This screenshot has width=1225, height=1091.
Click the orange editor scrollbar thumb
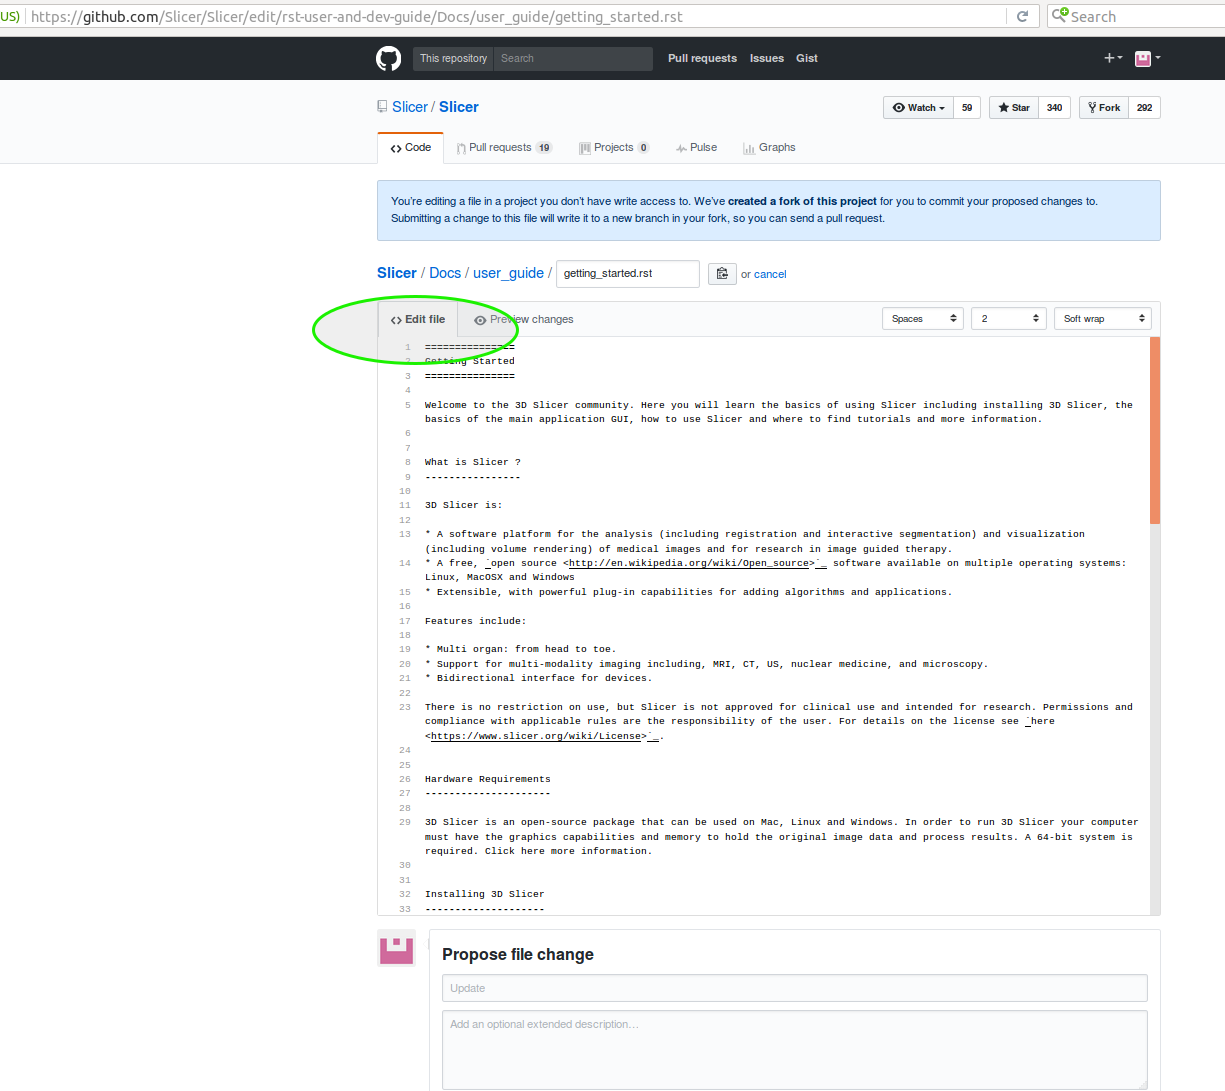[x=1155, y=430]
